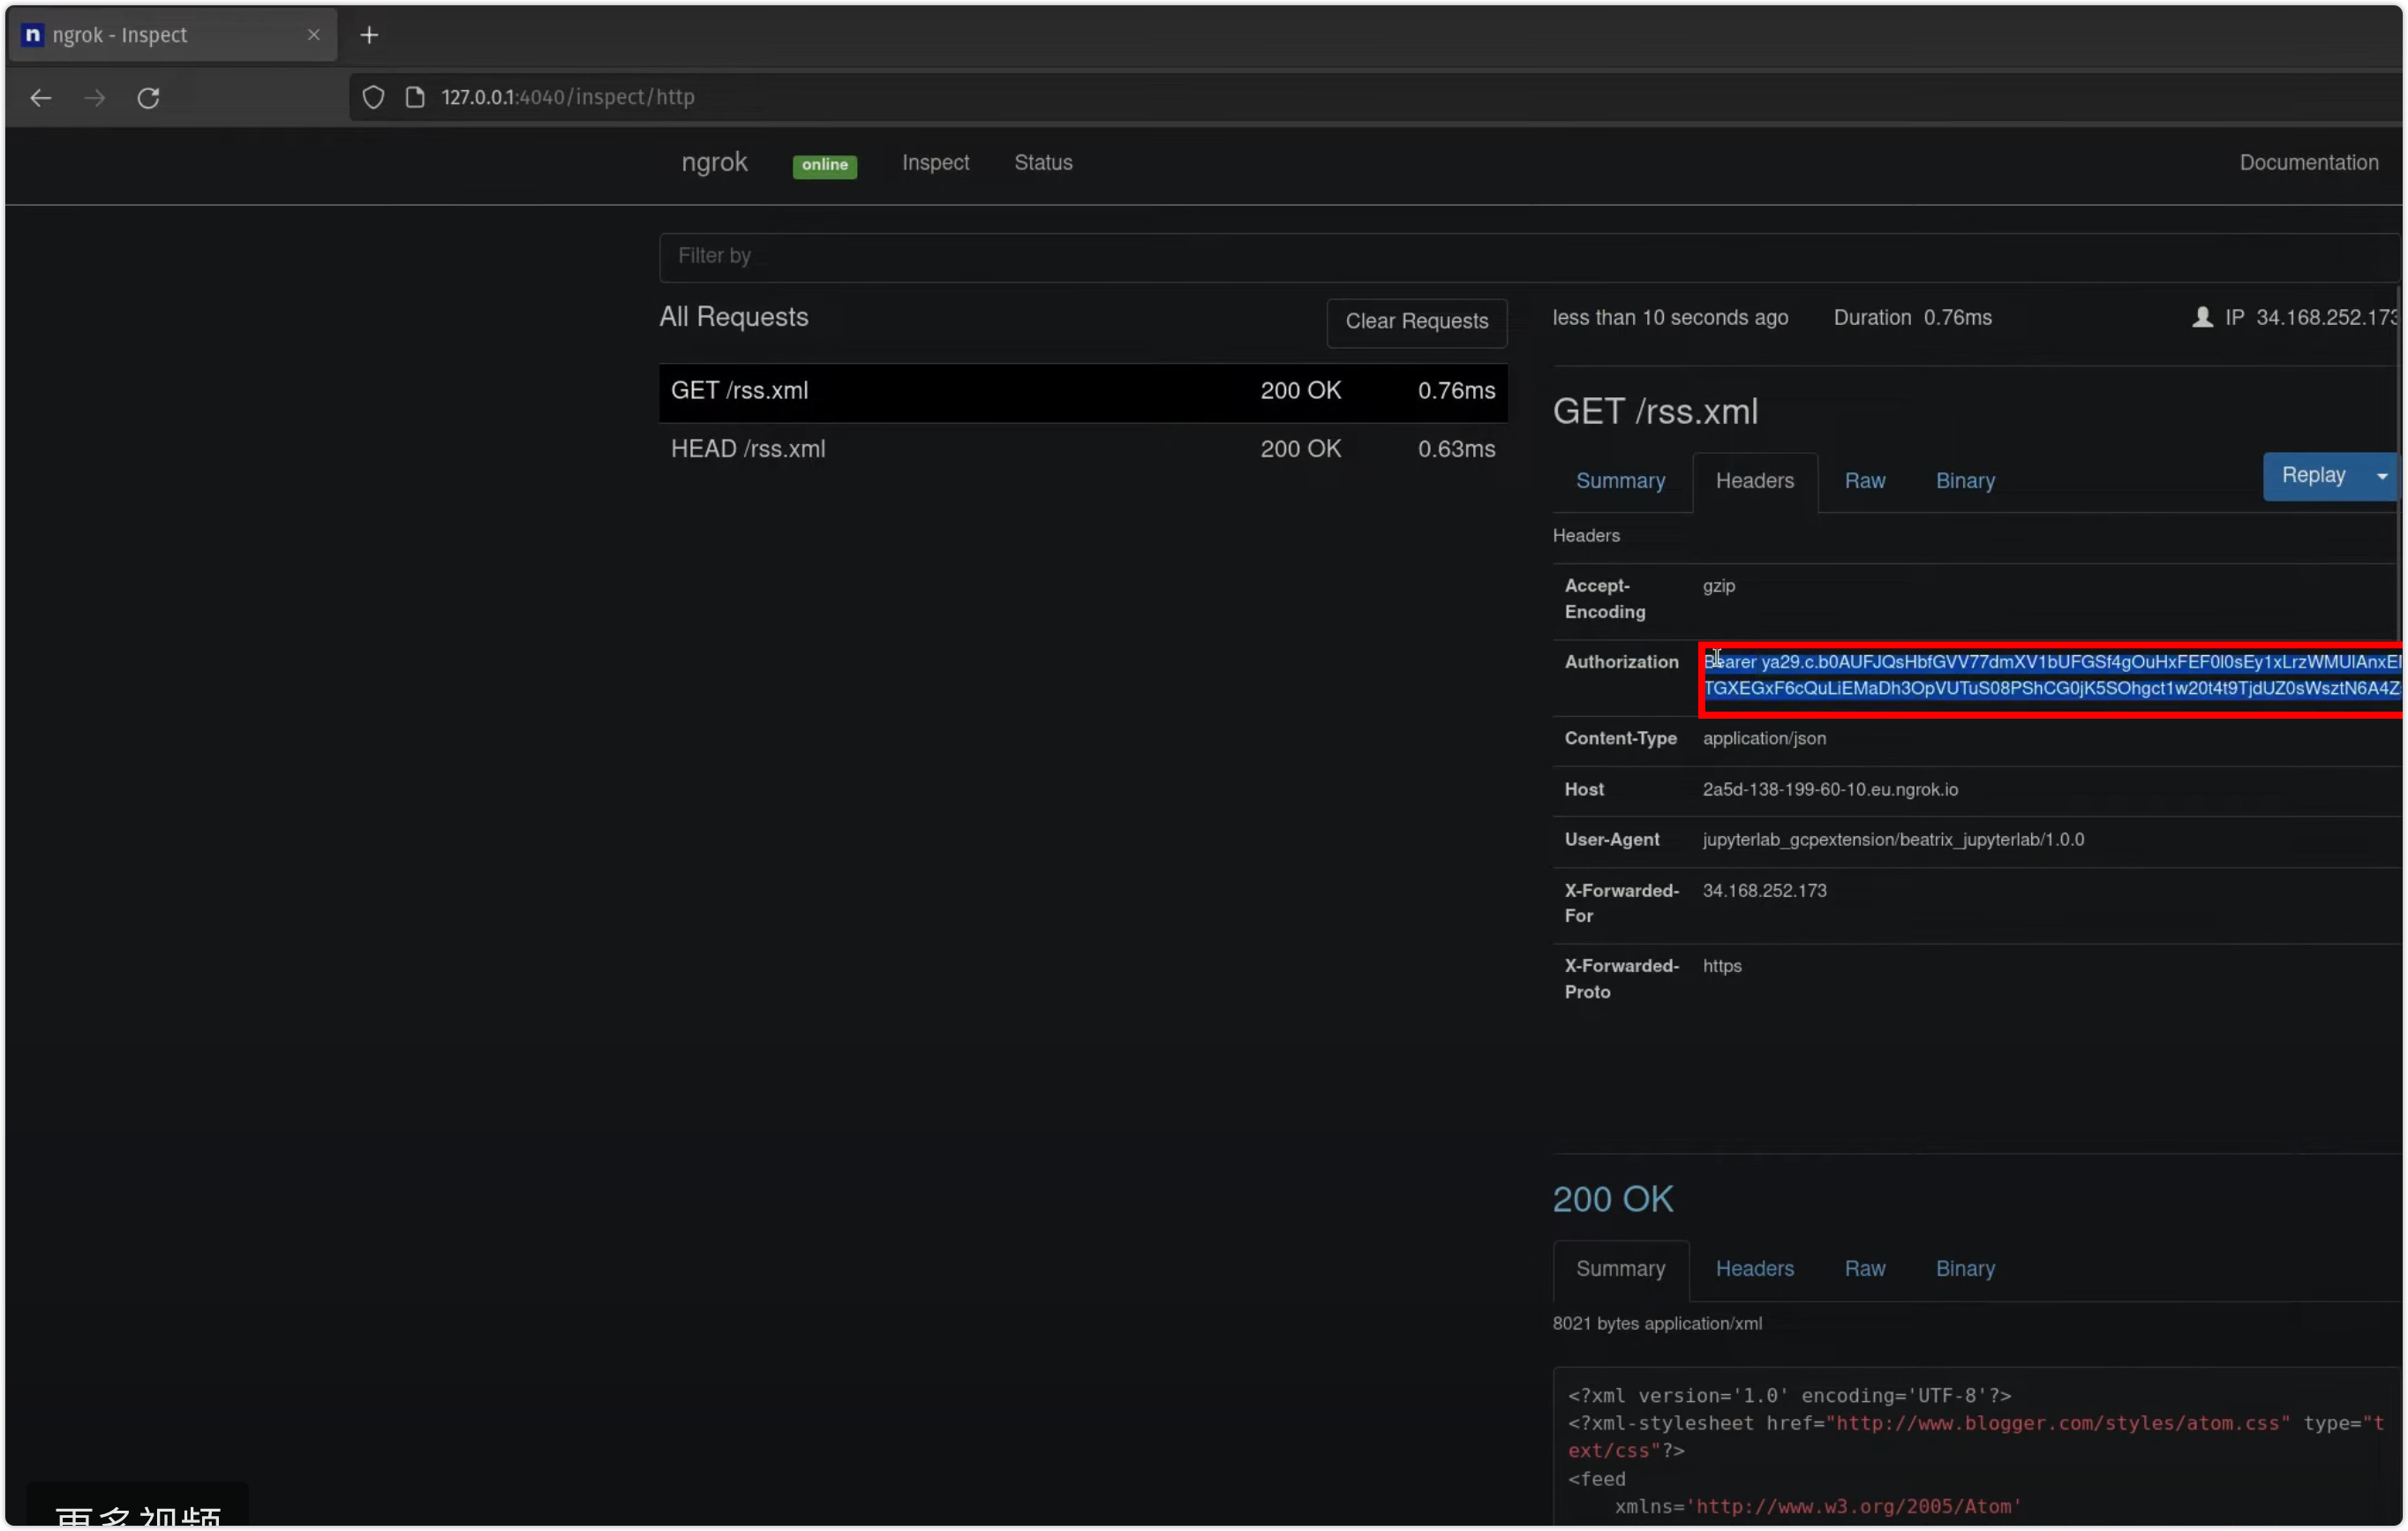Switch to request Summary tab
The image size is (2408, 1531).
[1620, 481]
